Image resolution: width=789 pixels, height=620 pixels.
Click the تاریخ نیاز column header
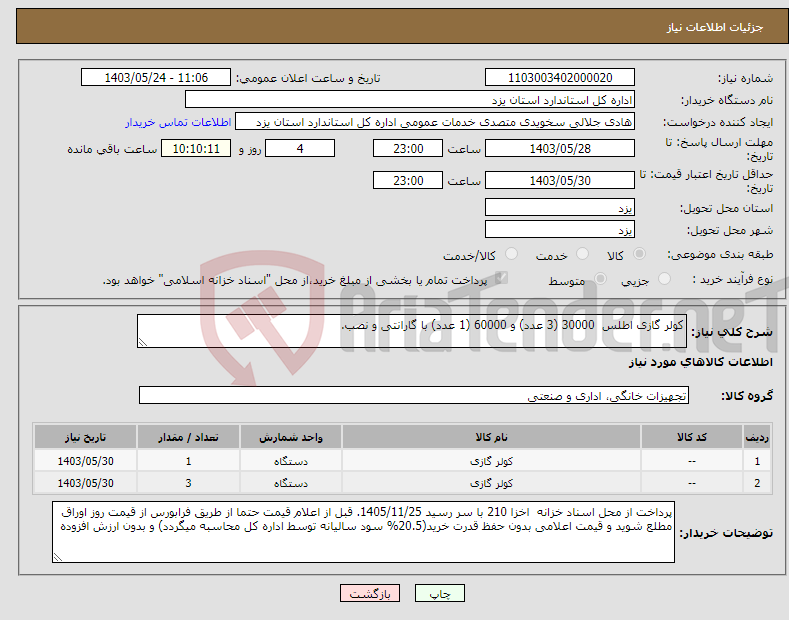(86, 437)
